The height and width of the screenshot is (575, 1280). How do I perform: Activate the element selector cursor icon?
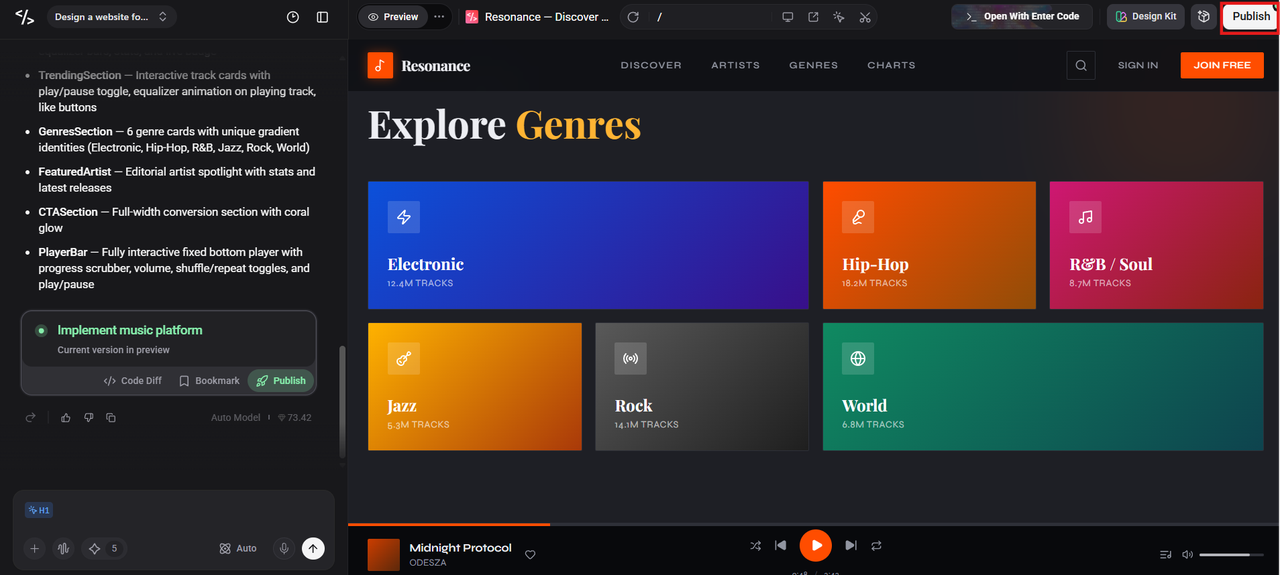click(839, 17)
